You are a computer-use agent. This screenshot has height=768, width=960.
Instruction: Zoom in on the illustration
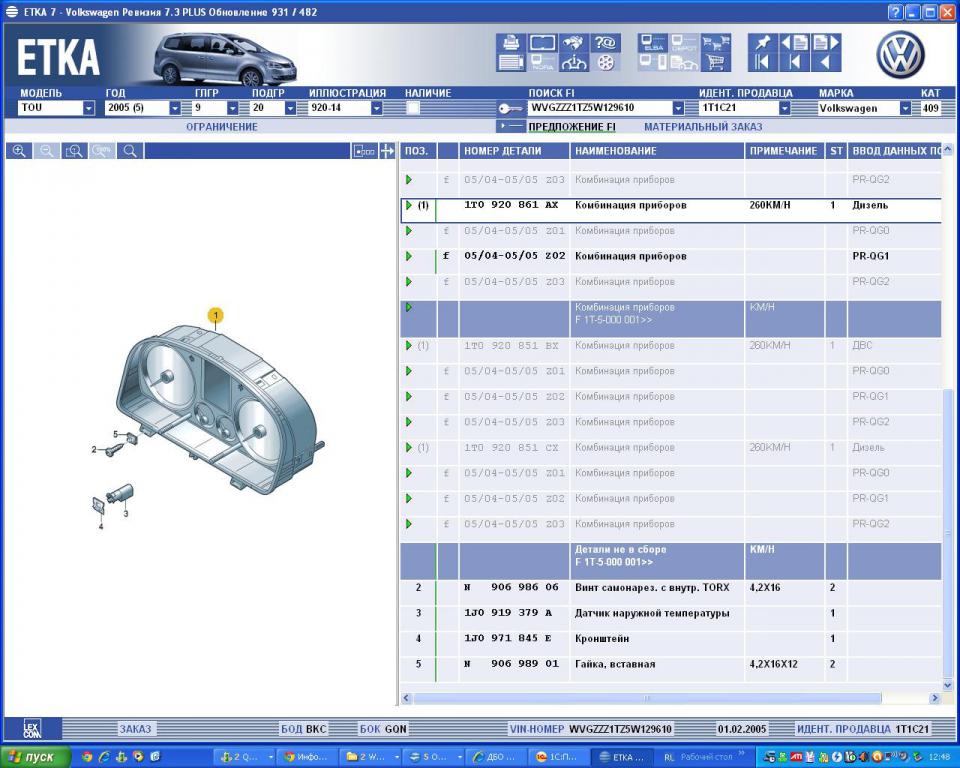pos(20,151)
